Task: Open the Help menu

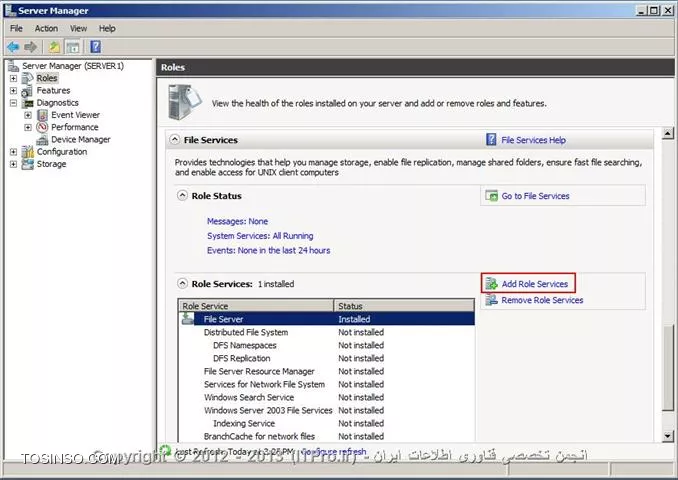Action: pos(107,29)
